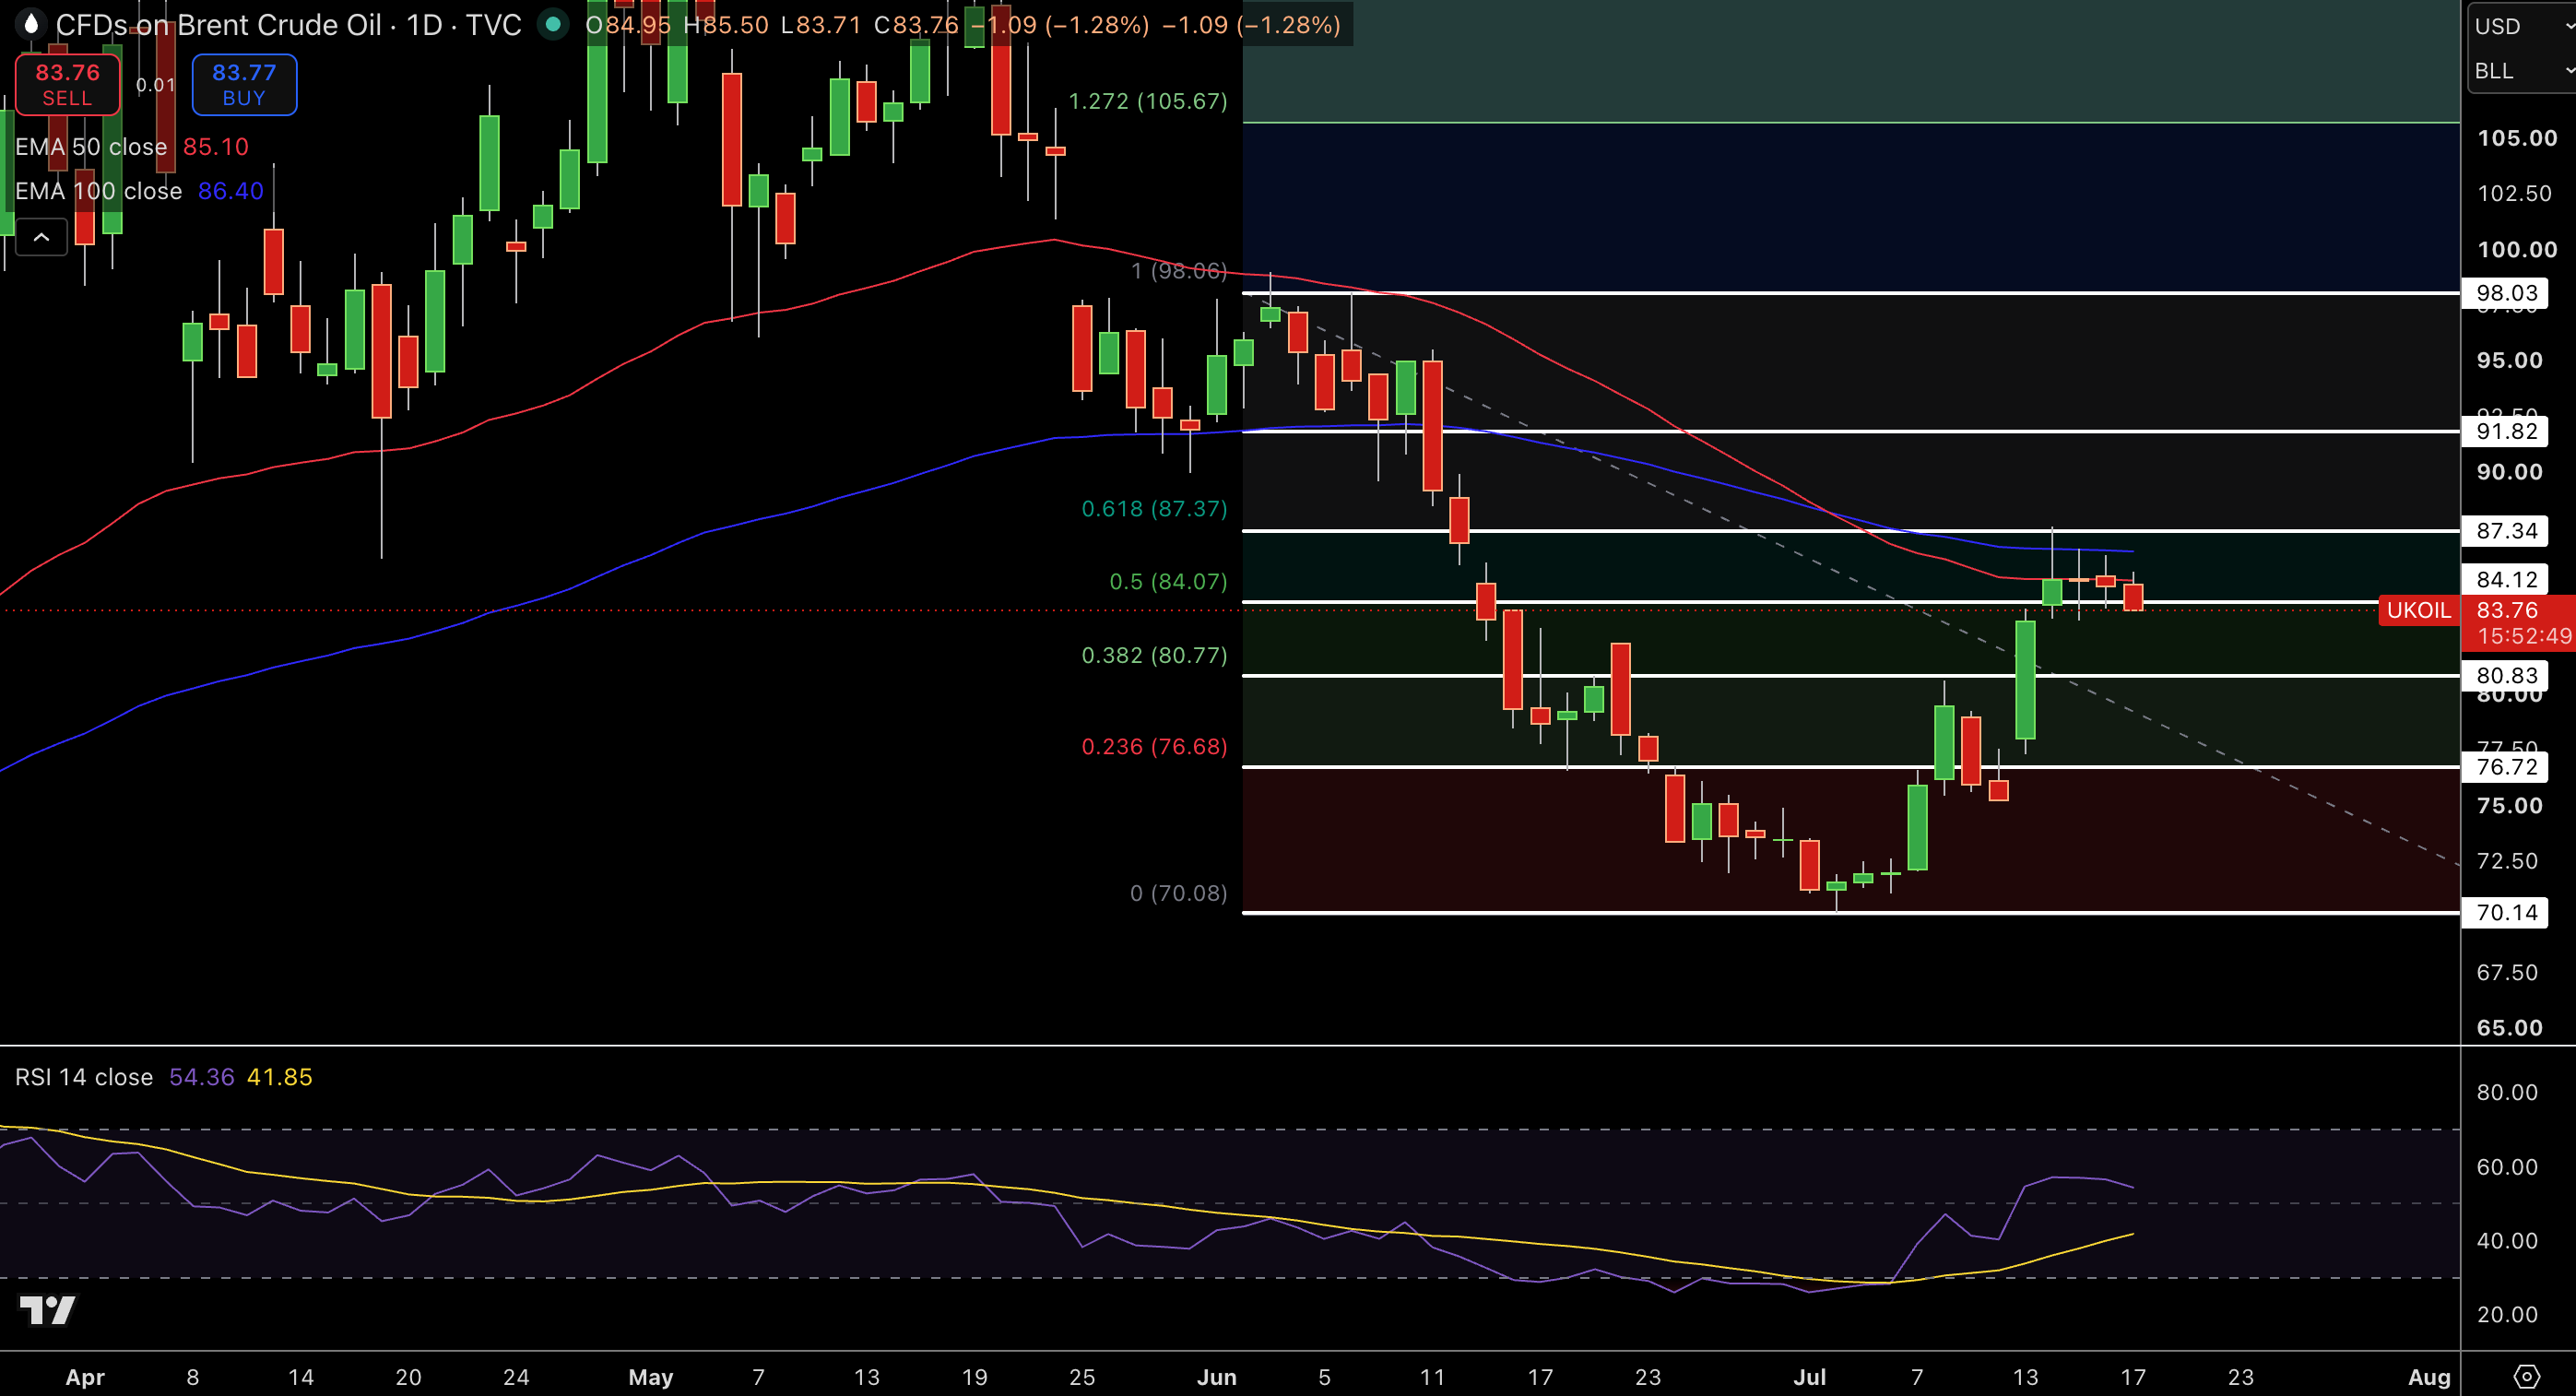
Task: Click the RSI value 54.36
Action: coord(202,1077)
